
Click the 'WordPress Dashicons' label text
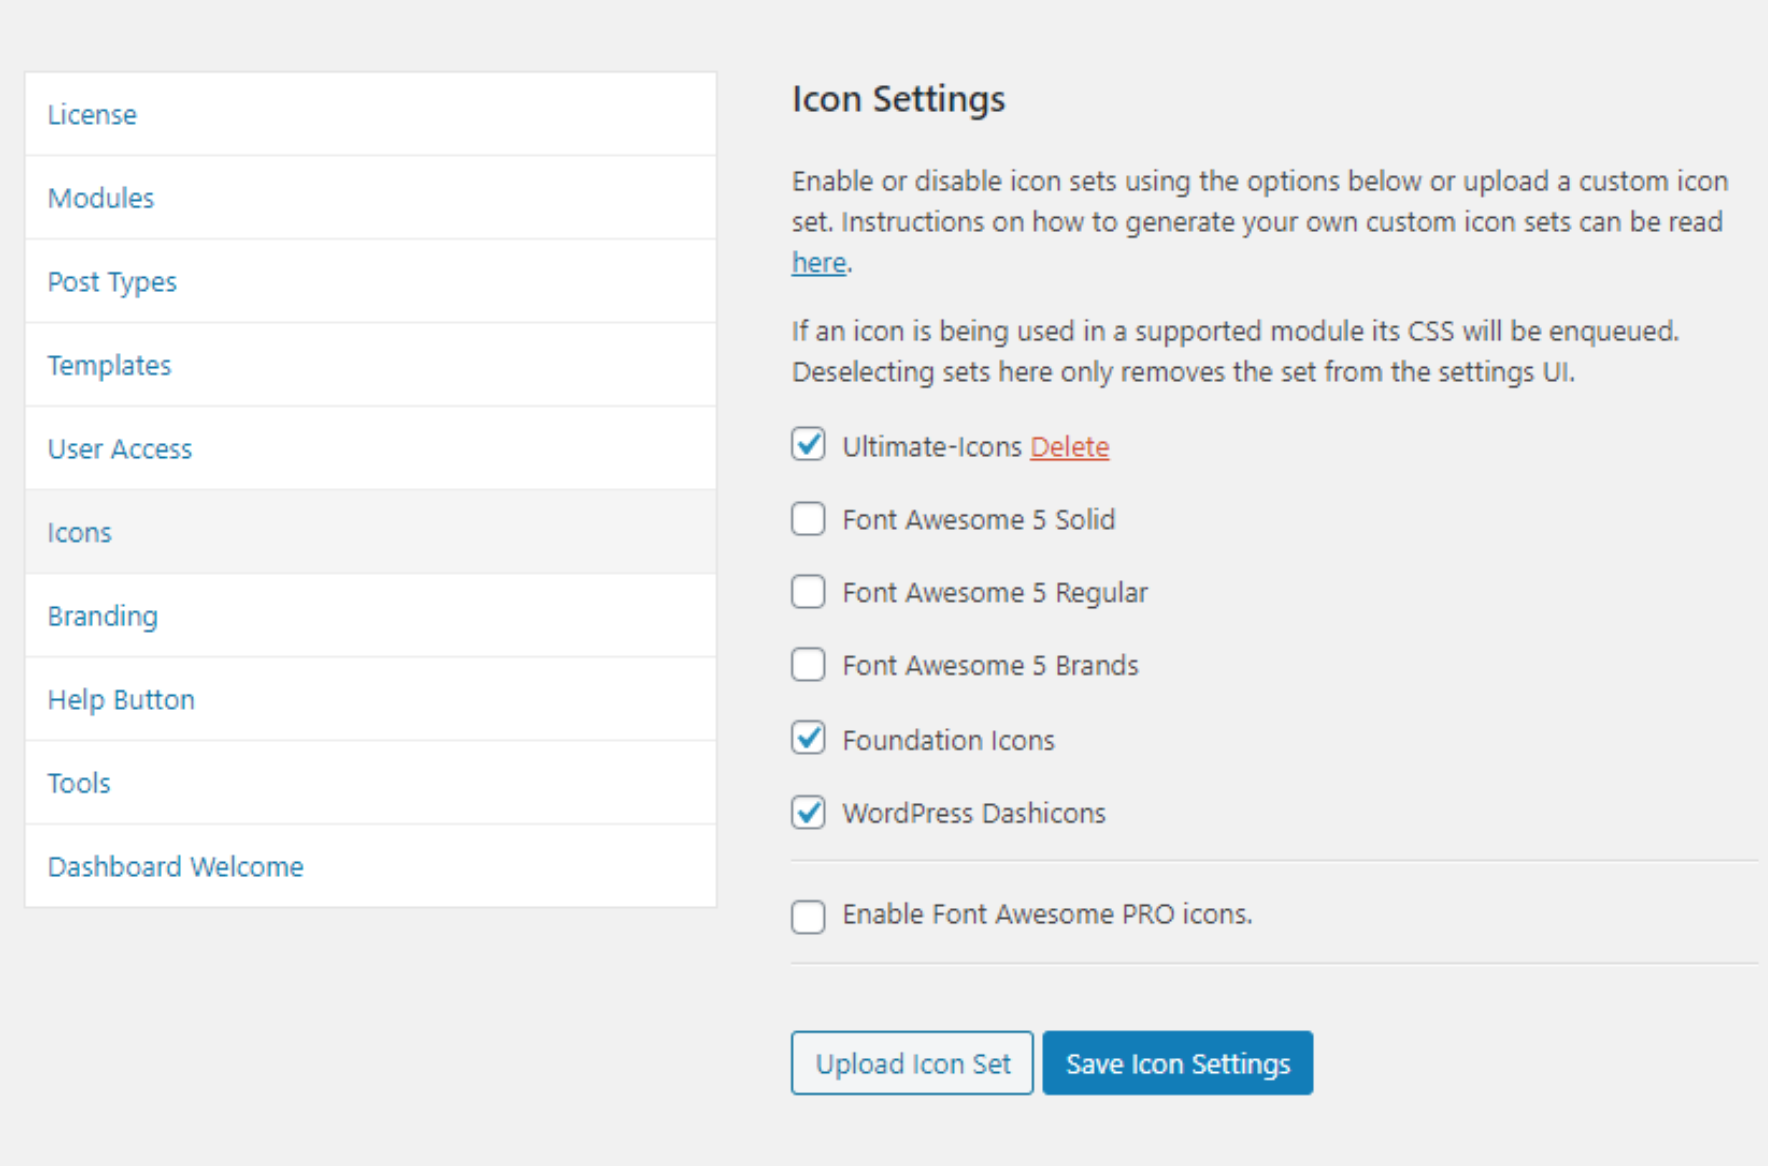click(x=974, y=814)
